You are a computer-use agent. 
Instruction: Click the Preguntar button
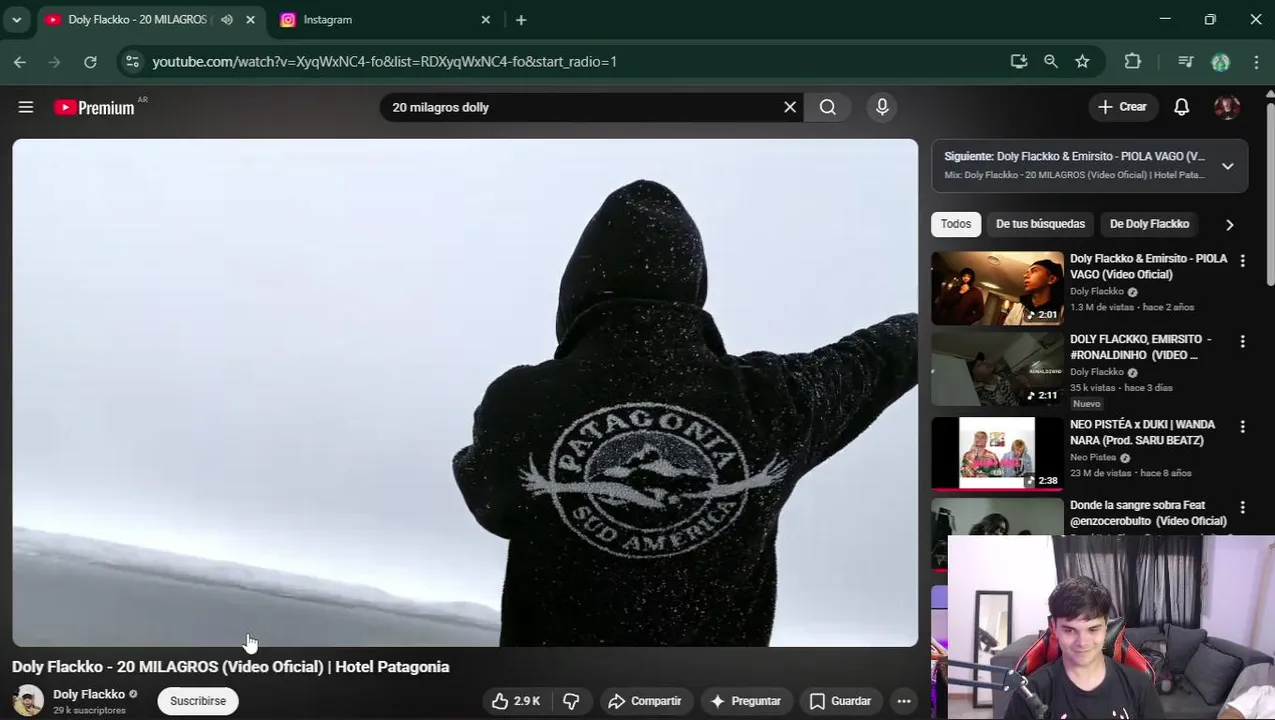pyautogui.click(x=745, y=701)
